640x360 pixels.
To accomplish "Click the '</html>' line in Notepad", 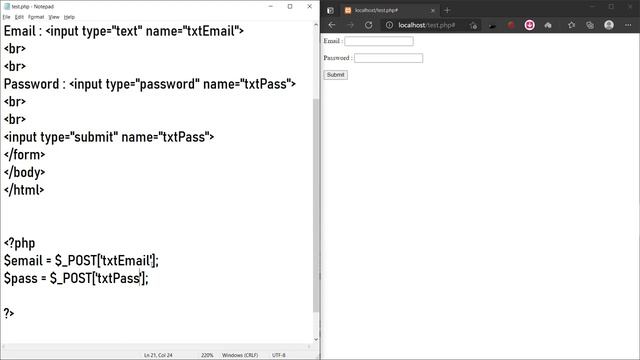I will point(24,190).
